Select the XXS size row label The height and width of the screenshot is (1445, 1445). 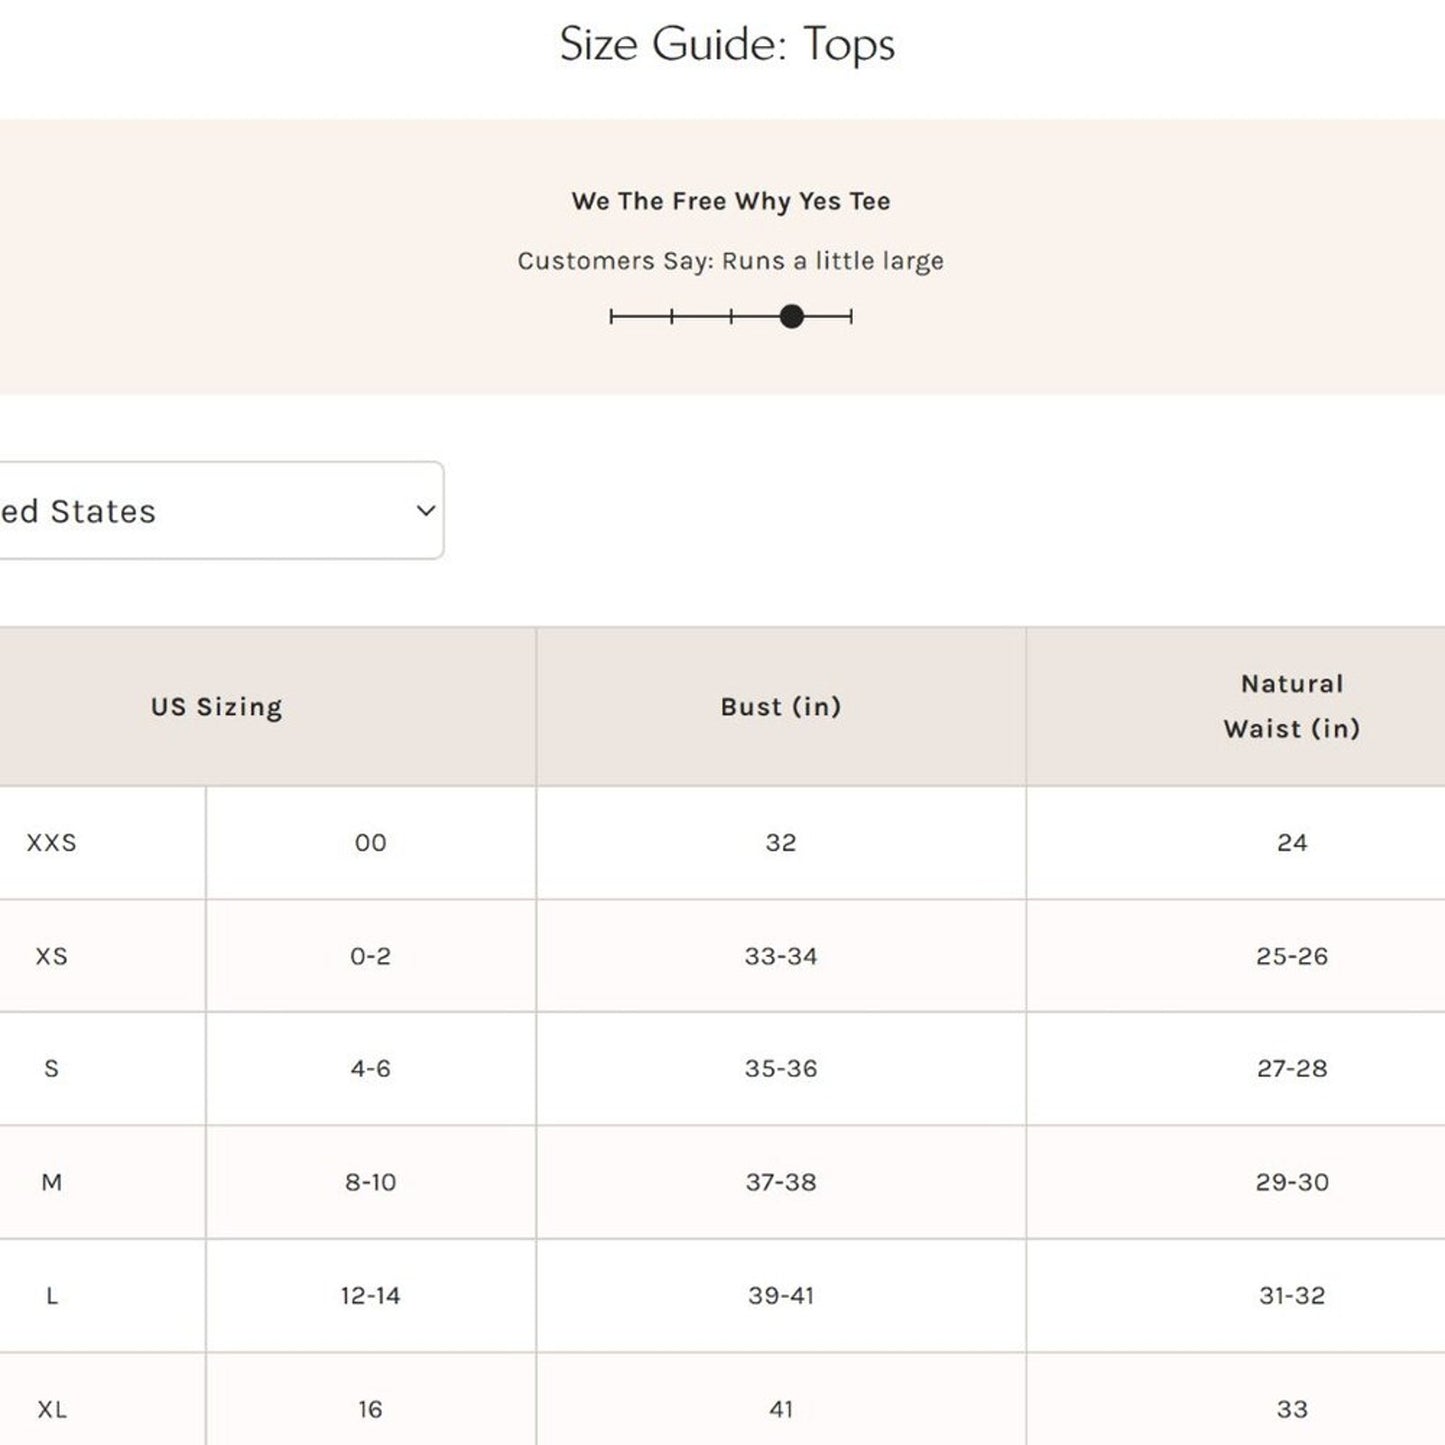pos(52,843)
